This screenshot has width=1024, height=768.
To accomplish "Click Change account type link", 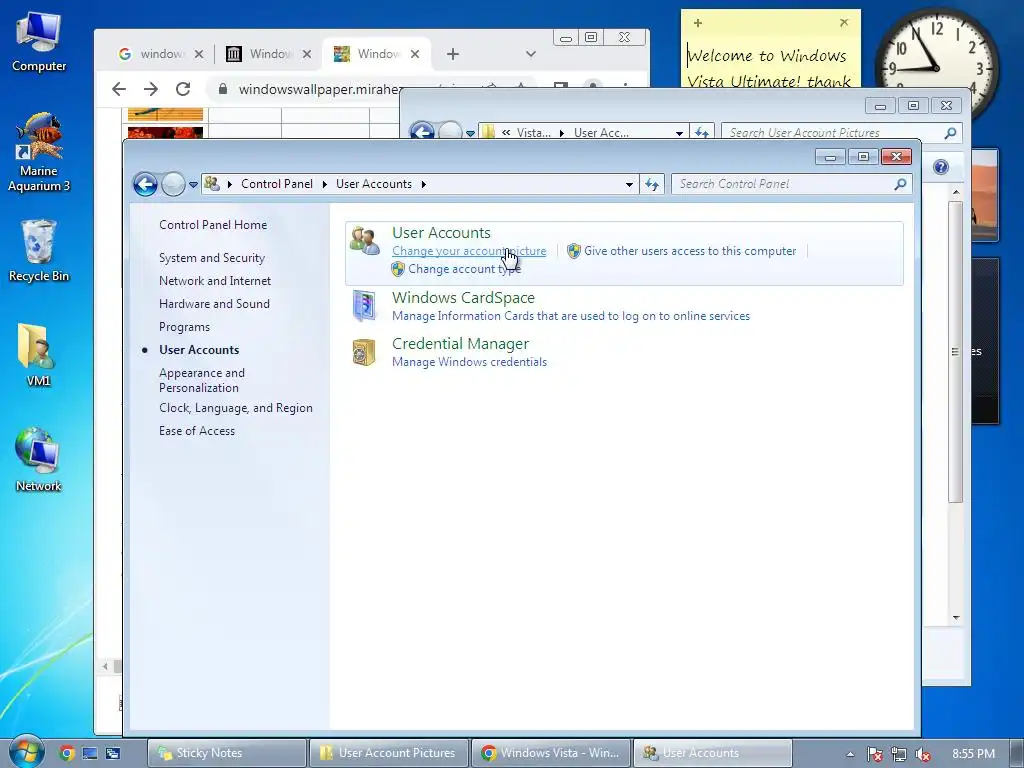I will [464, 269].
